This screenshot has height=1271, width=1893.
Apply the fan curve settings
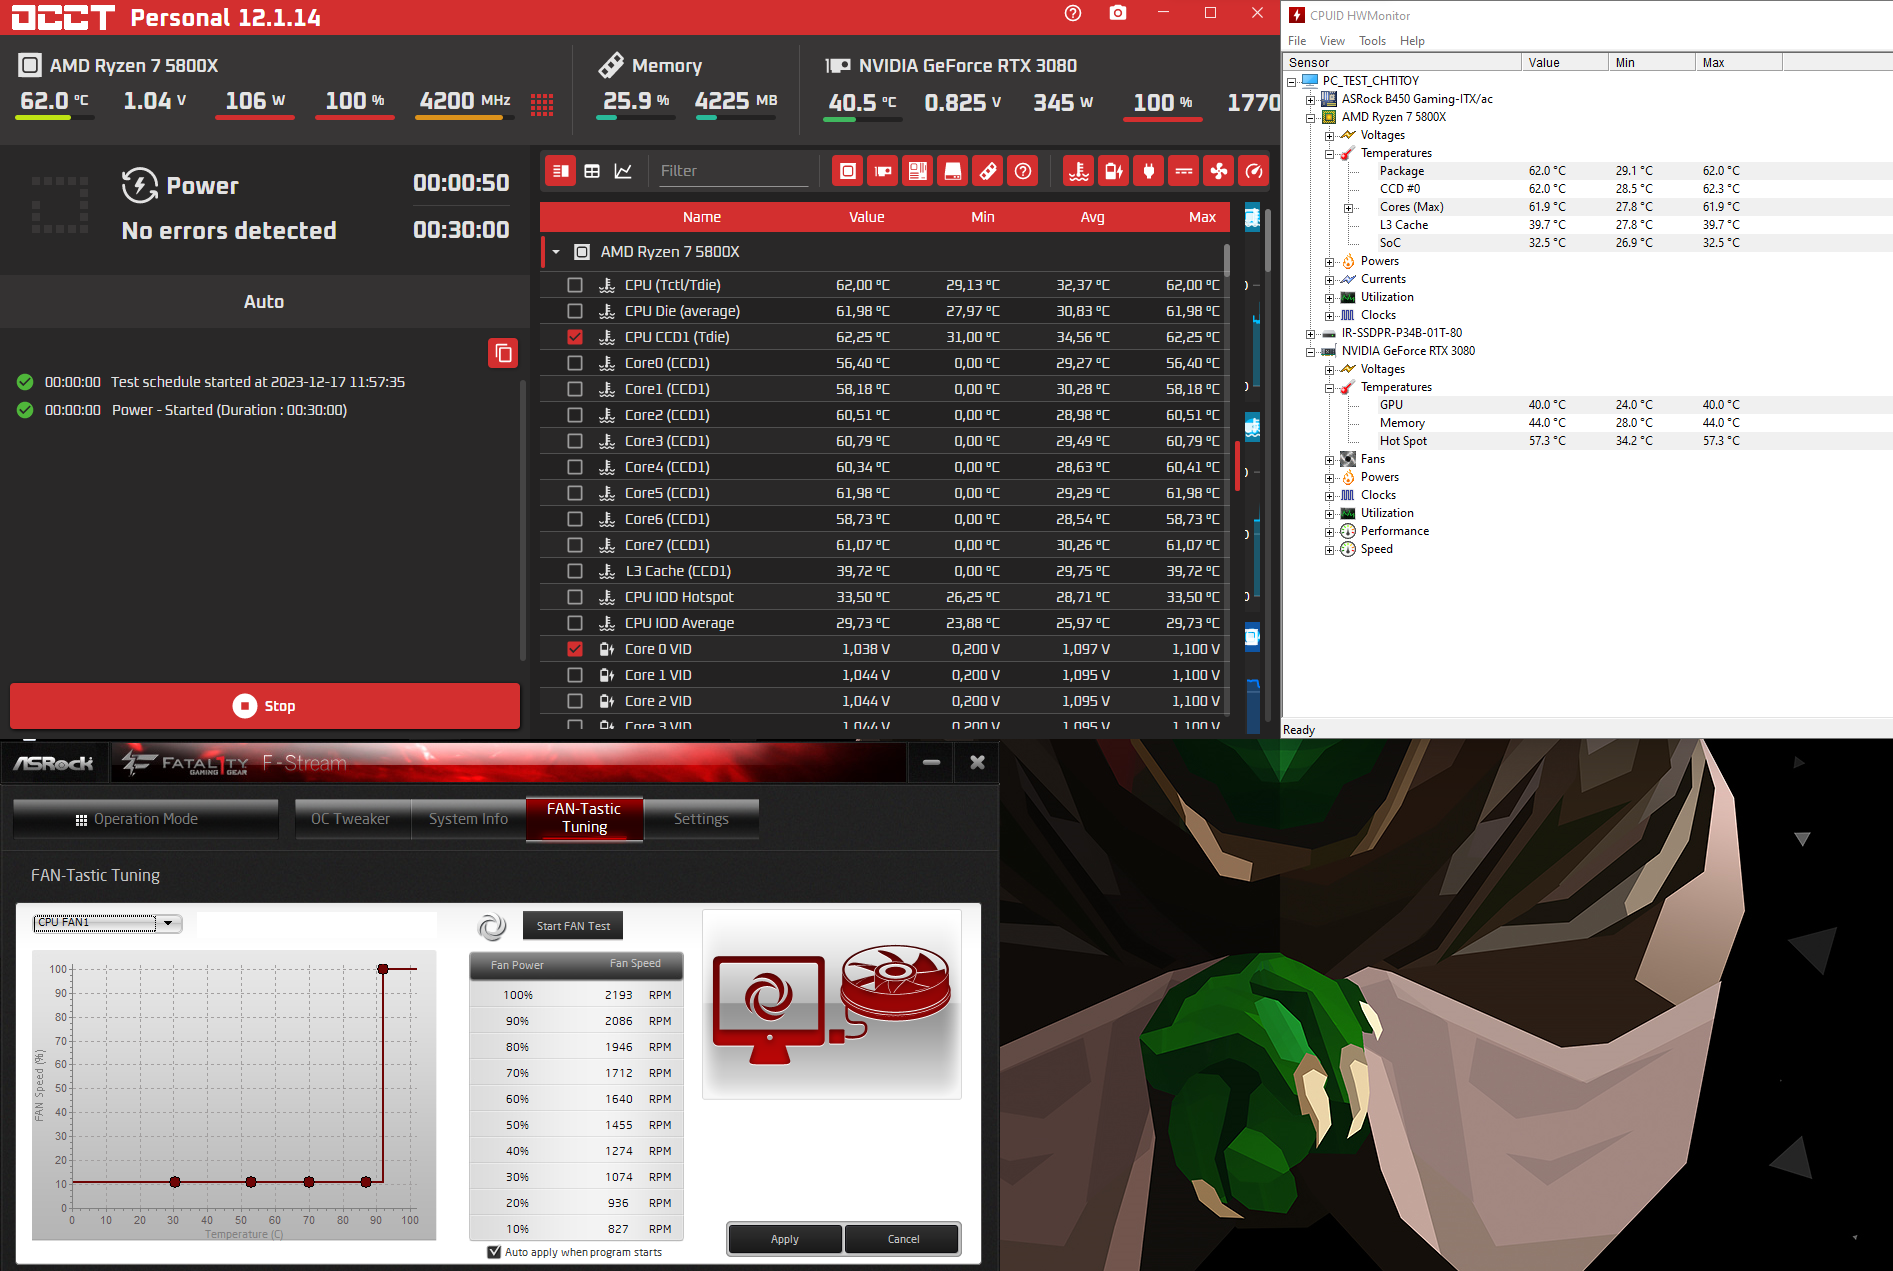(x=785, y=1239)
